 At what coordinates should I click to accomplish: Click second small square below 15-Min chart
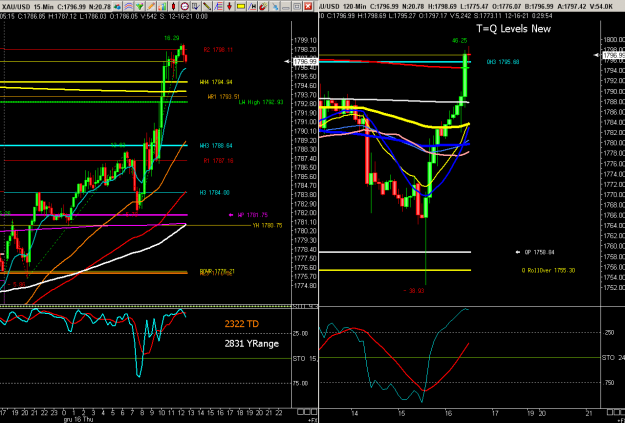coord(306,412)
